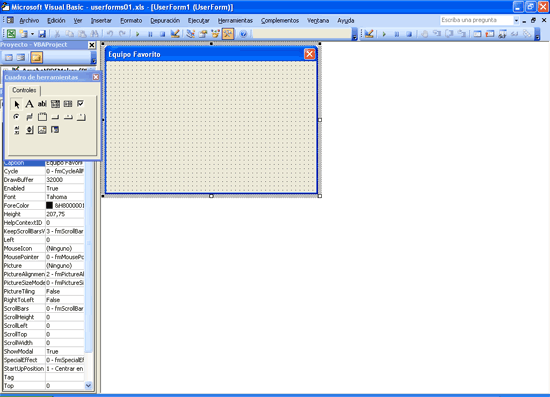The height and width of the screenshot is (397, 550).
Task: Select the Image control tool
Action: [42, 130]
